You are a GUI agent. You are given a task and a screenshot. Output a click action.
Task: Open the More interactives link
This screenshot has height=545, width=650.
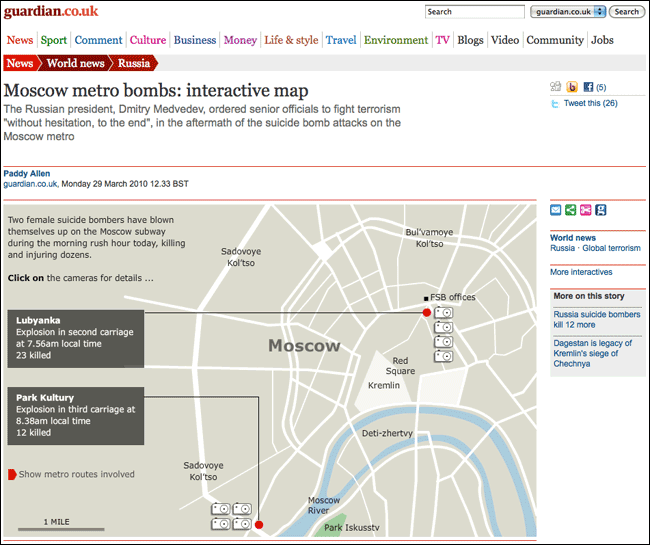[581, 272]
